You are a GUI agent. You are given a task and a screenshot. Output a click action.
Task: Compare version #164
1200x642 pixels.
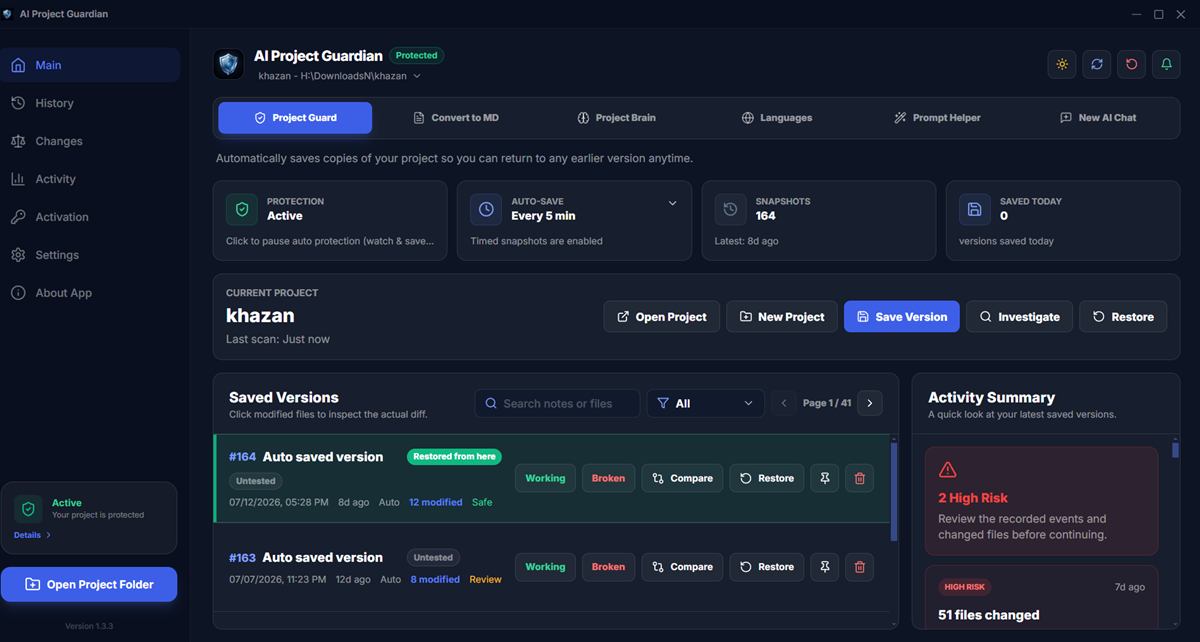click(x=682, y=478)
